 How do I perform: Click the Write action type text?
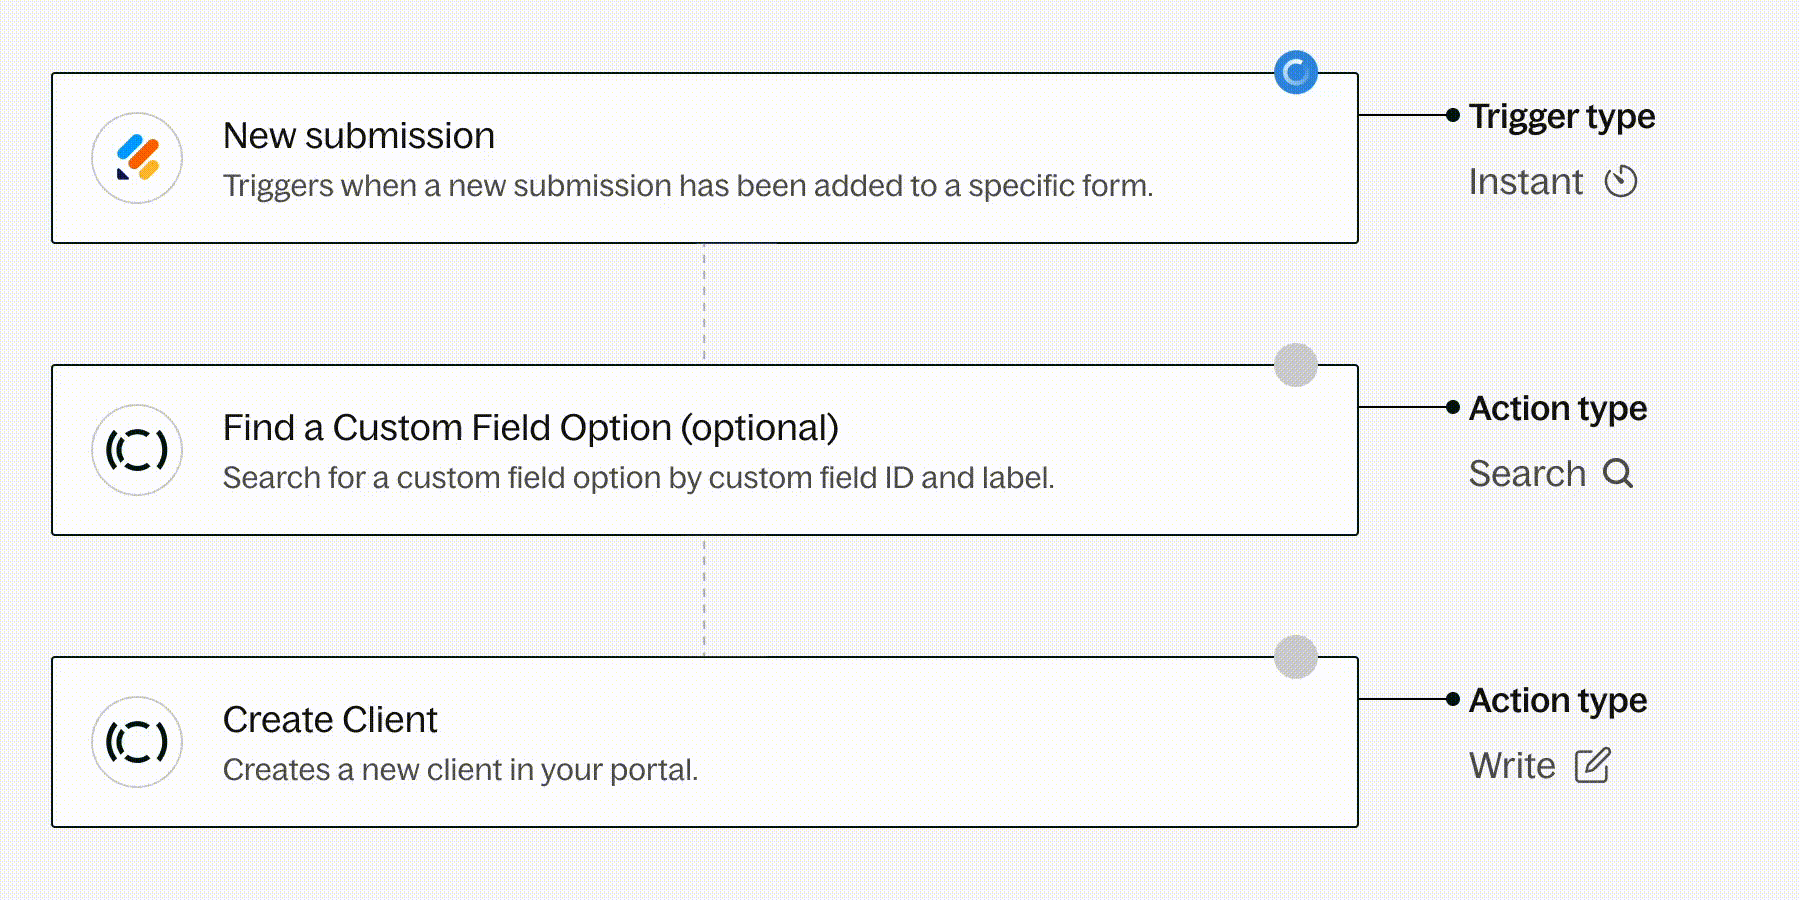[x=1512, y=766]
